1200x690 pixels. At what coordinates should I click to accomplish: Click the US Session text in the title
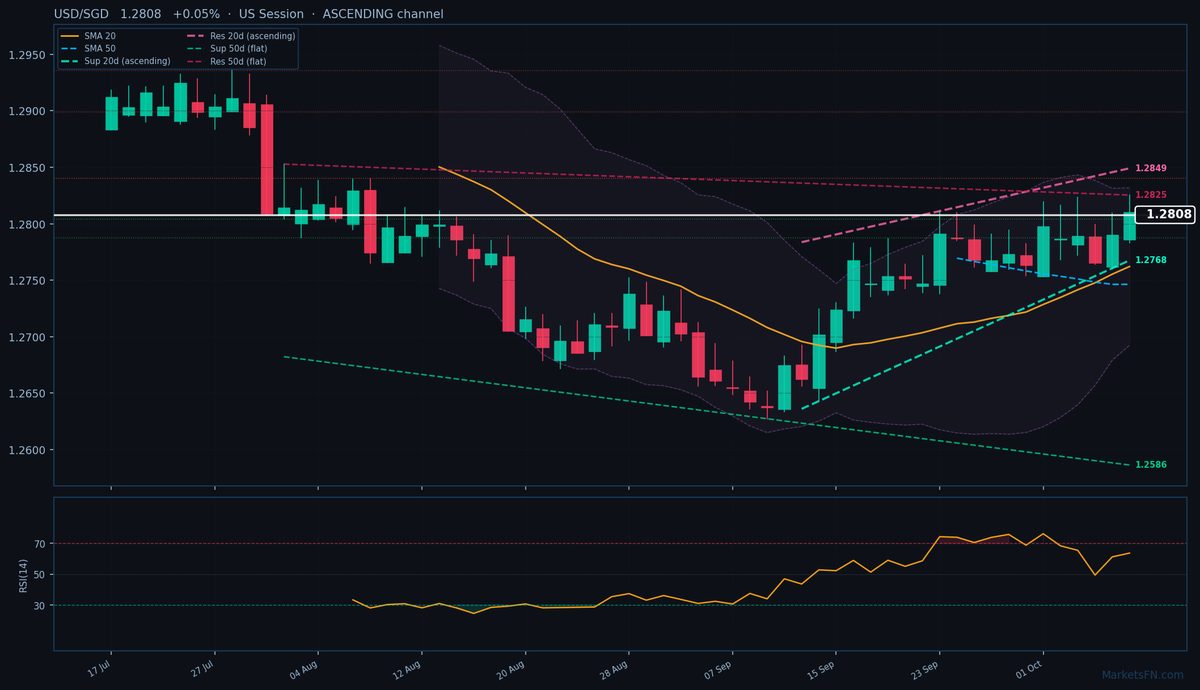click(270, 14)
